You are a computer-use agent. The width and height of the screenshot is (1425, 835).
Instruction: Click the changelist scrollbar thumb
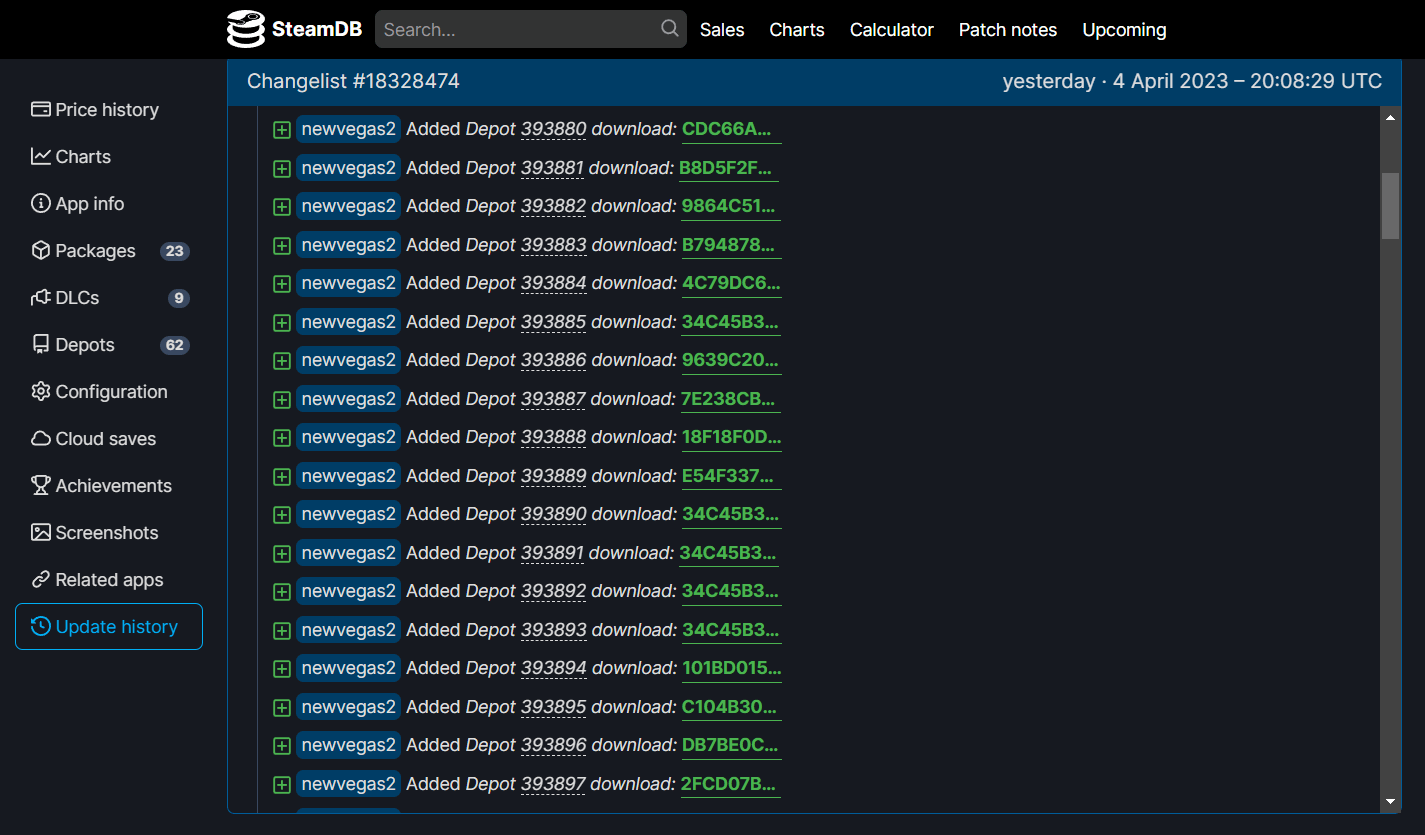coord(1390,205)
